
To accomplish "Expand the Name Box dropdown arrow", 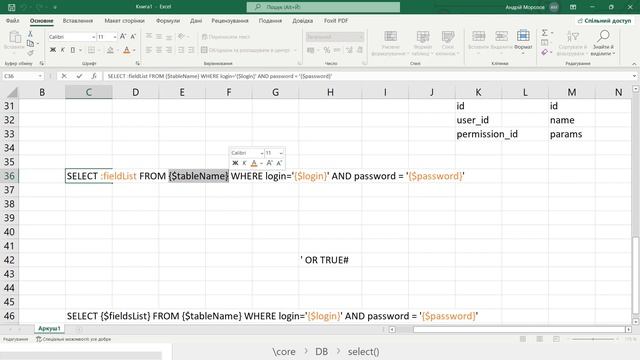I will coord(40,76).
